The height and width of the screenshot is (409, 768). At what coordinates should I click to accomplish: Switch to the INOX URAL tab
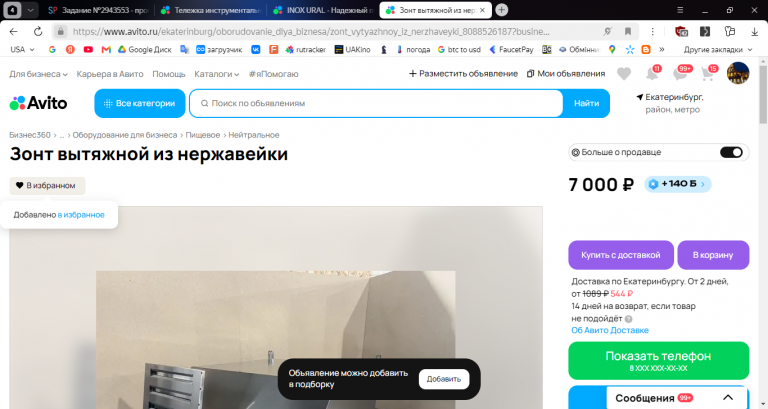(323, 10)
